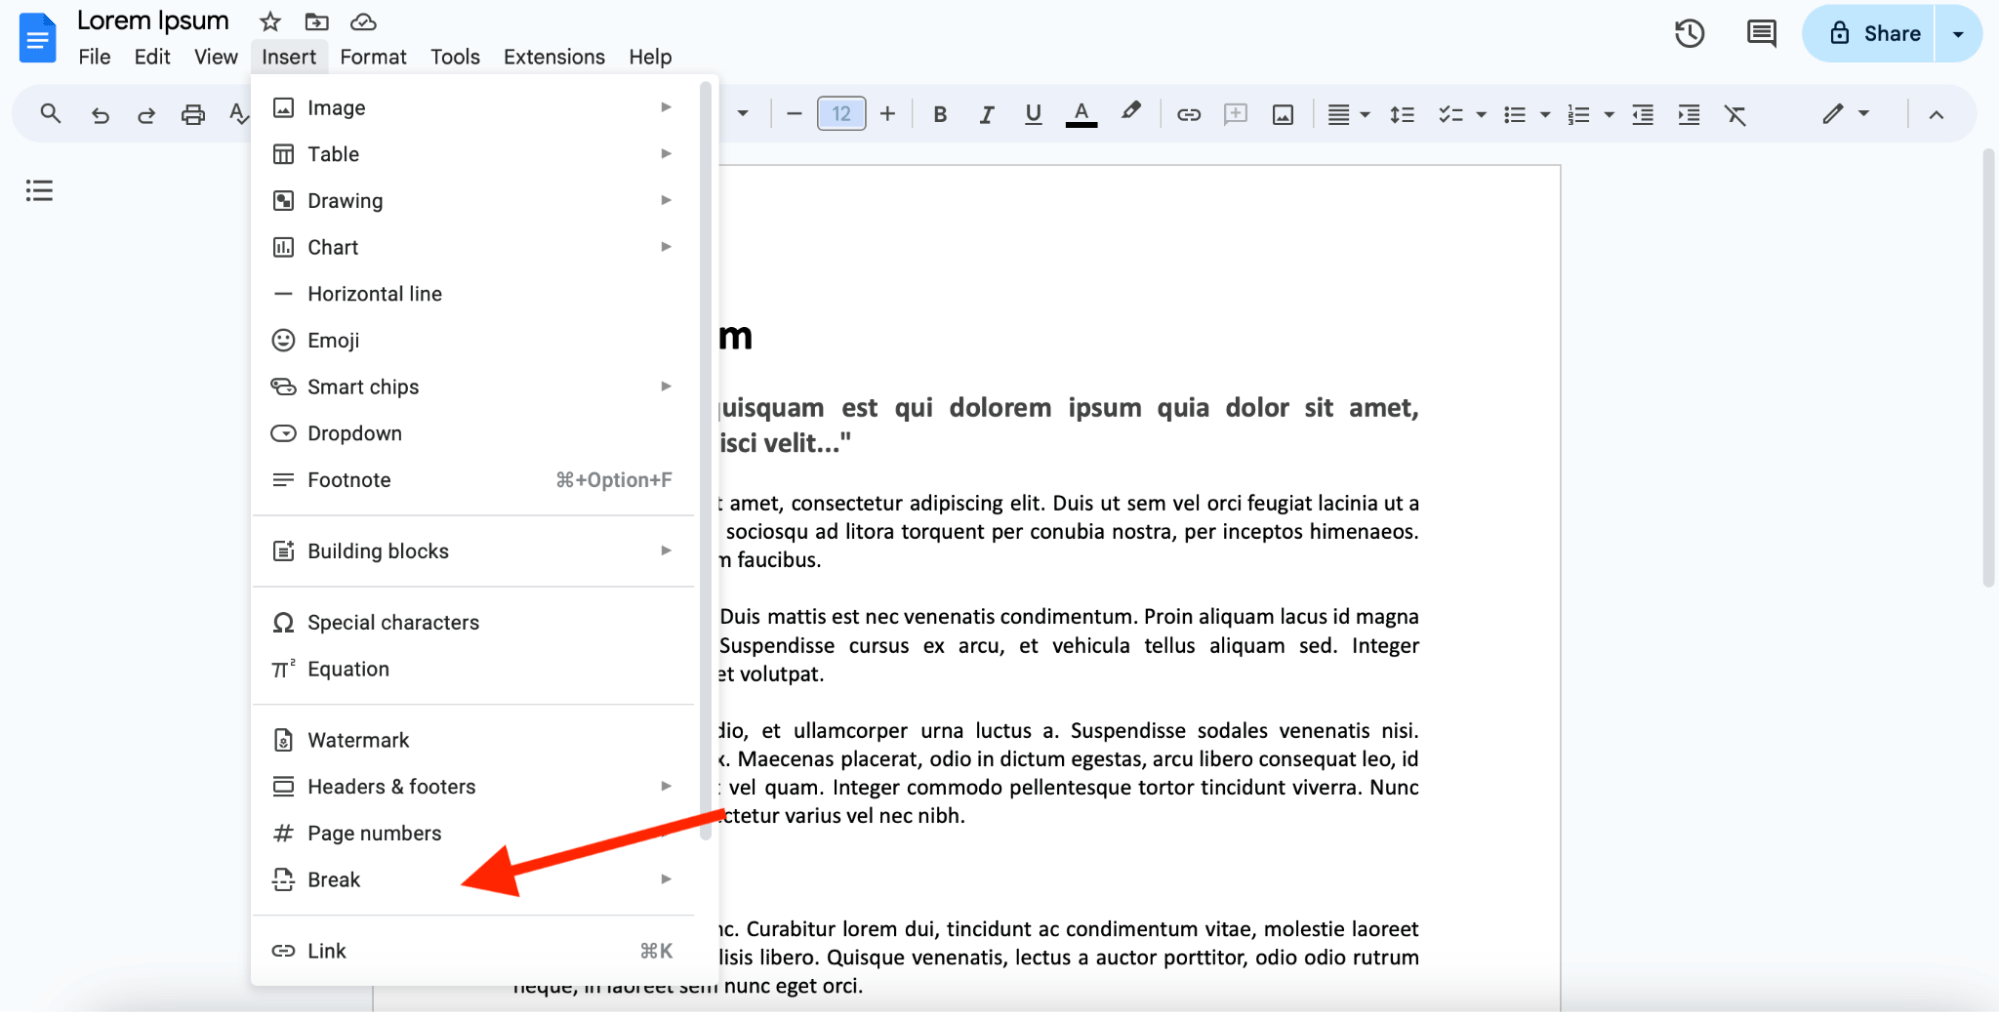Star the Lorem Ipsum document

268,21
